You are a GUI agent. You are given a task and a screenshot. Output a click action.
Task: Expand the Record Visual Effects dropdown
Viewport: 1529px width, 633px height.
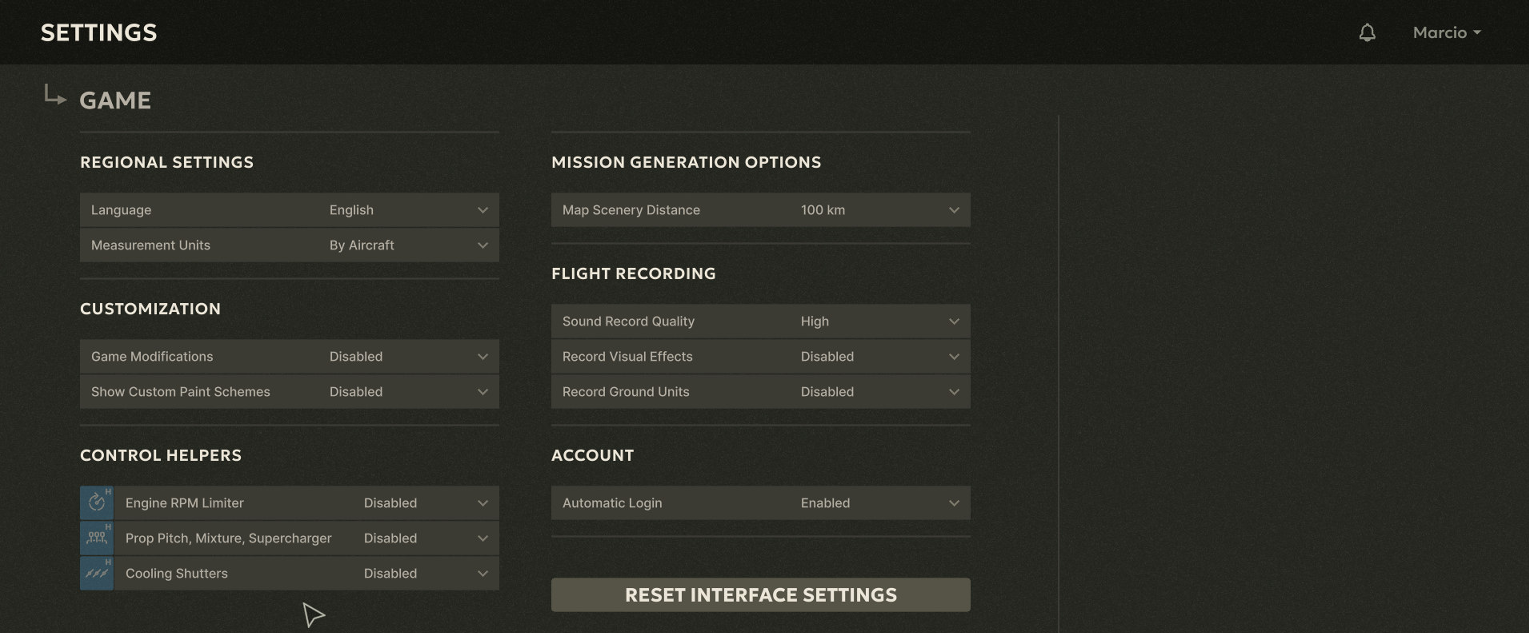pyautogui.click(x=761, y=356)
